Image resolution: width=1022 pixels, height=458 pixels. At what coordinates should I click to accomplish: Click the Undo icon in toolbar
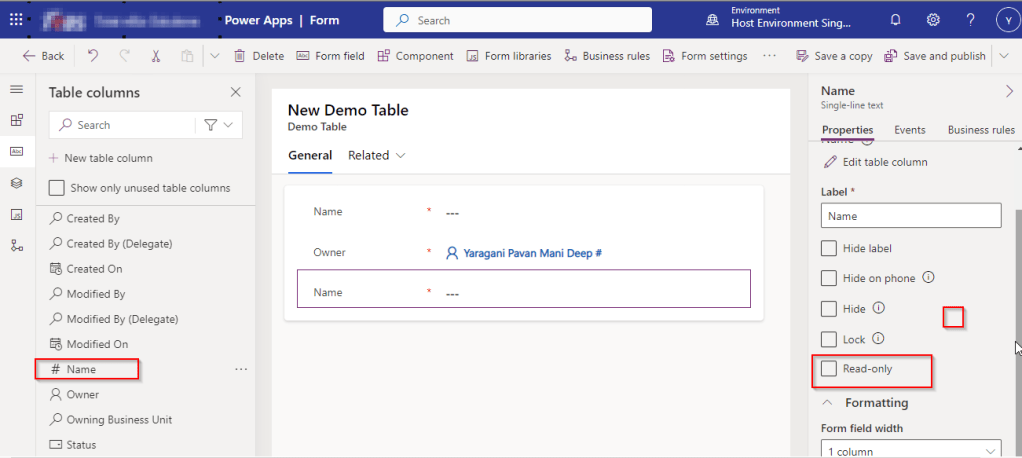[x=93, y=56]
